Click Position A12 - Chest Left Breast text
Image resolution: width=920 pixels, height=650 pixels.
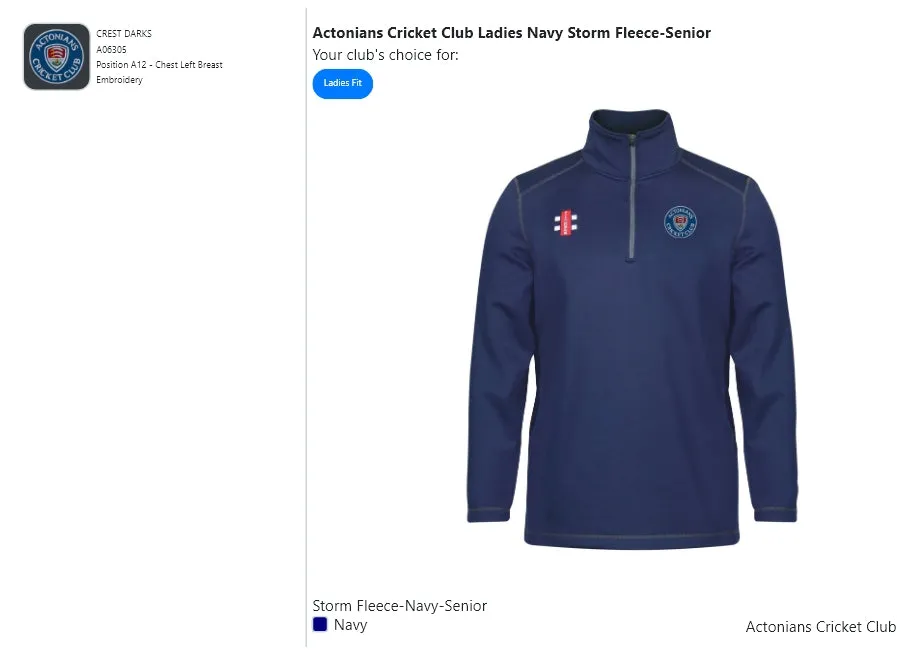tap(159, 65)
